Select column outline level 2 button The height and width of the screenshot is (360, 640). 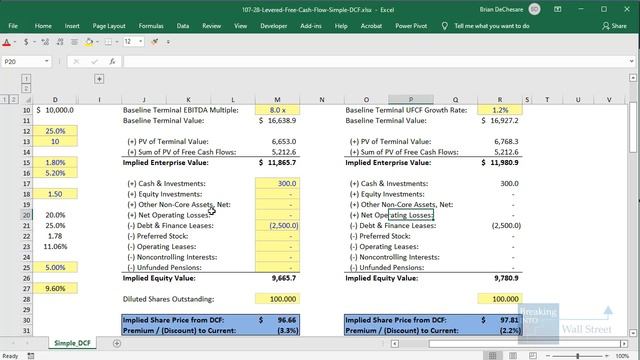26,88
